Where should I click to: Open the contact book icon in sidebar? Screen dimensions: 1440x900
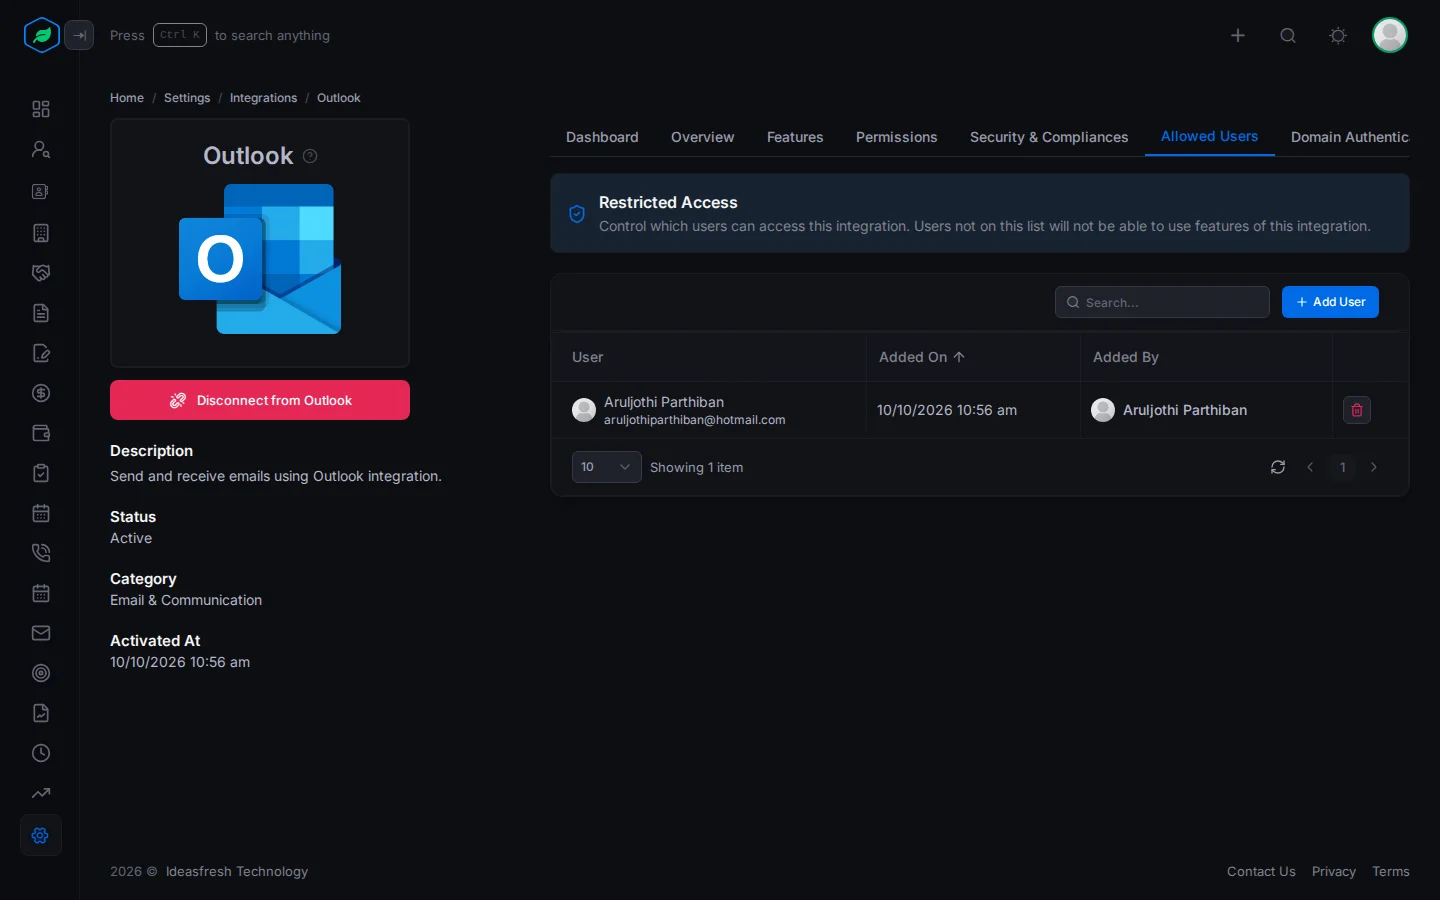click(41, 191)
